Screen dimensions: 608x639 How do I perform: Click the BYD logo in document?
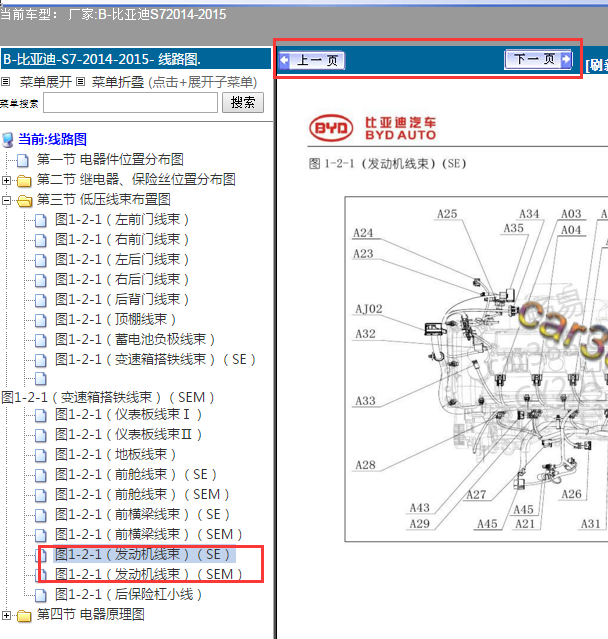(331, 128)
